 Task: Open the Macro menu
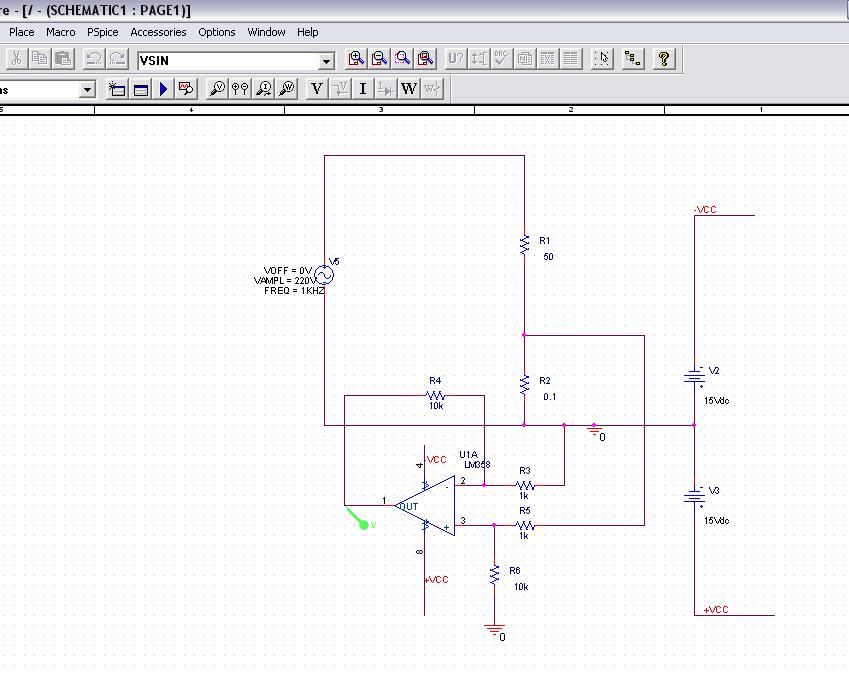point(61,32)
